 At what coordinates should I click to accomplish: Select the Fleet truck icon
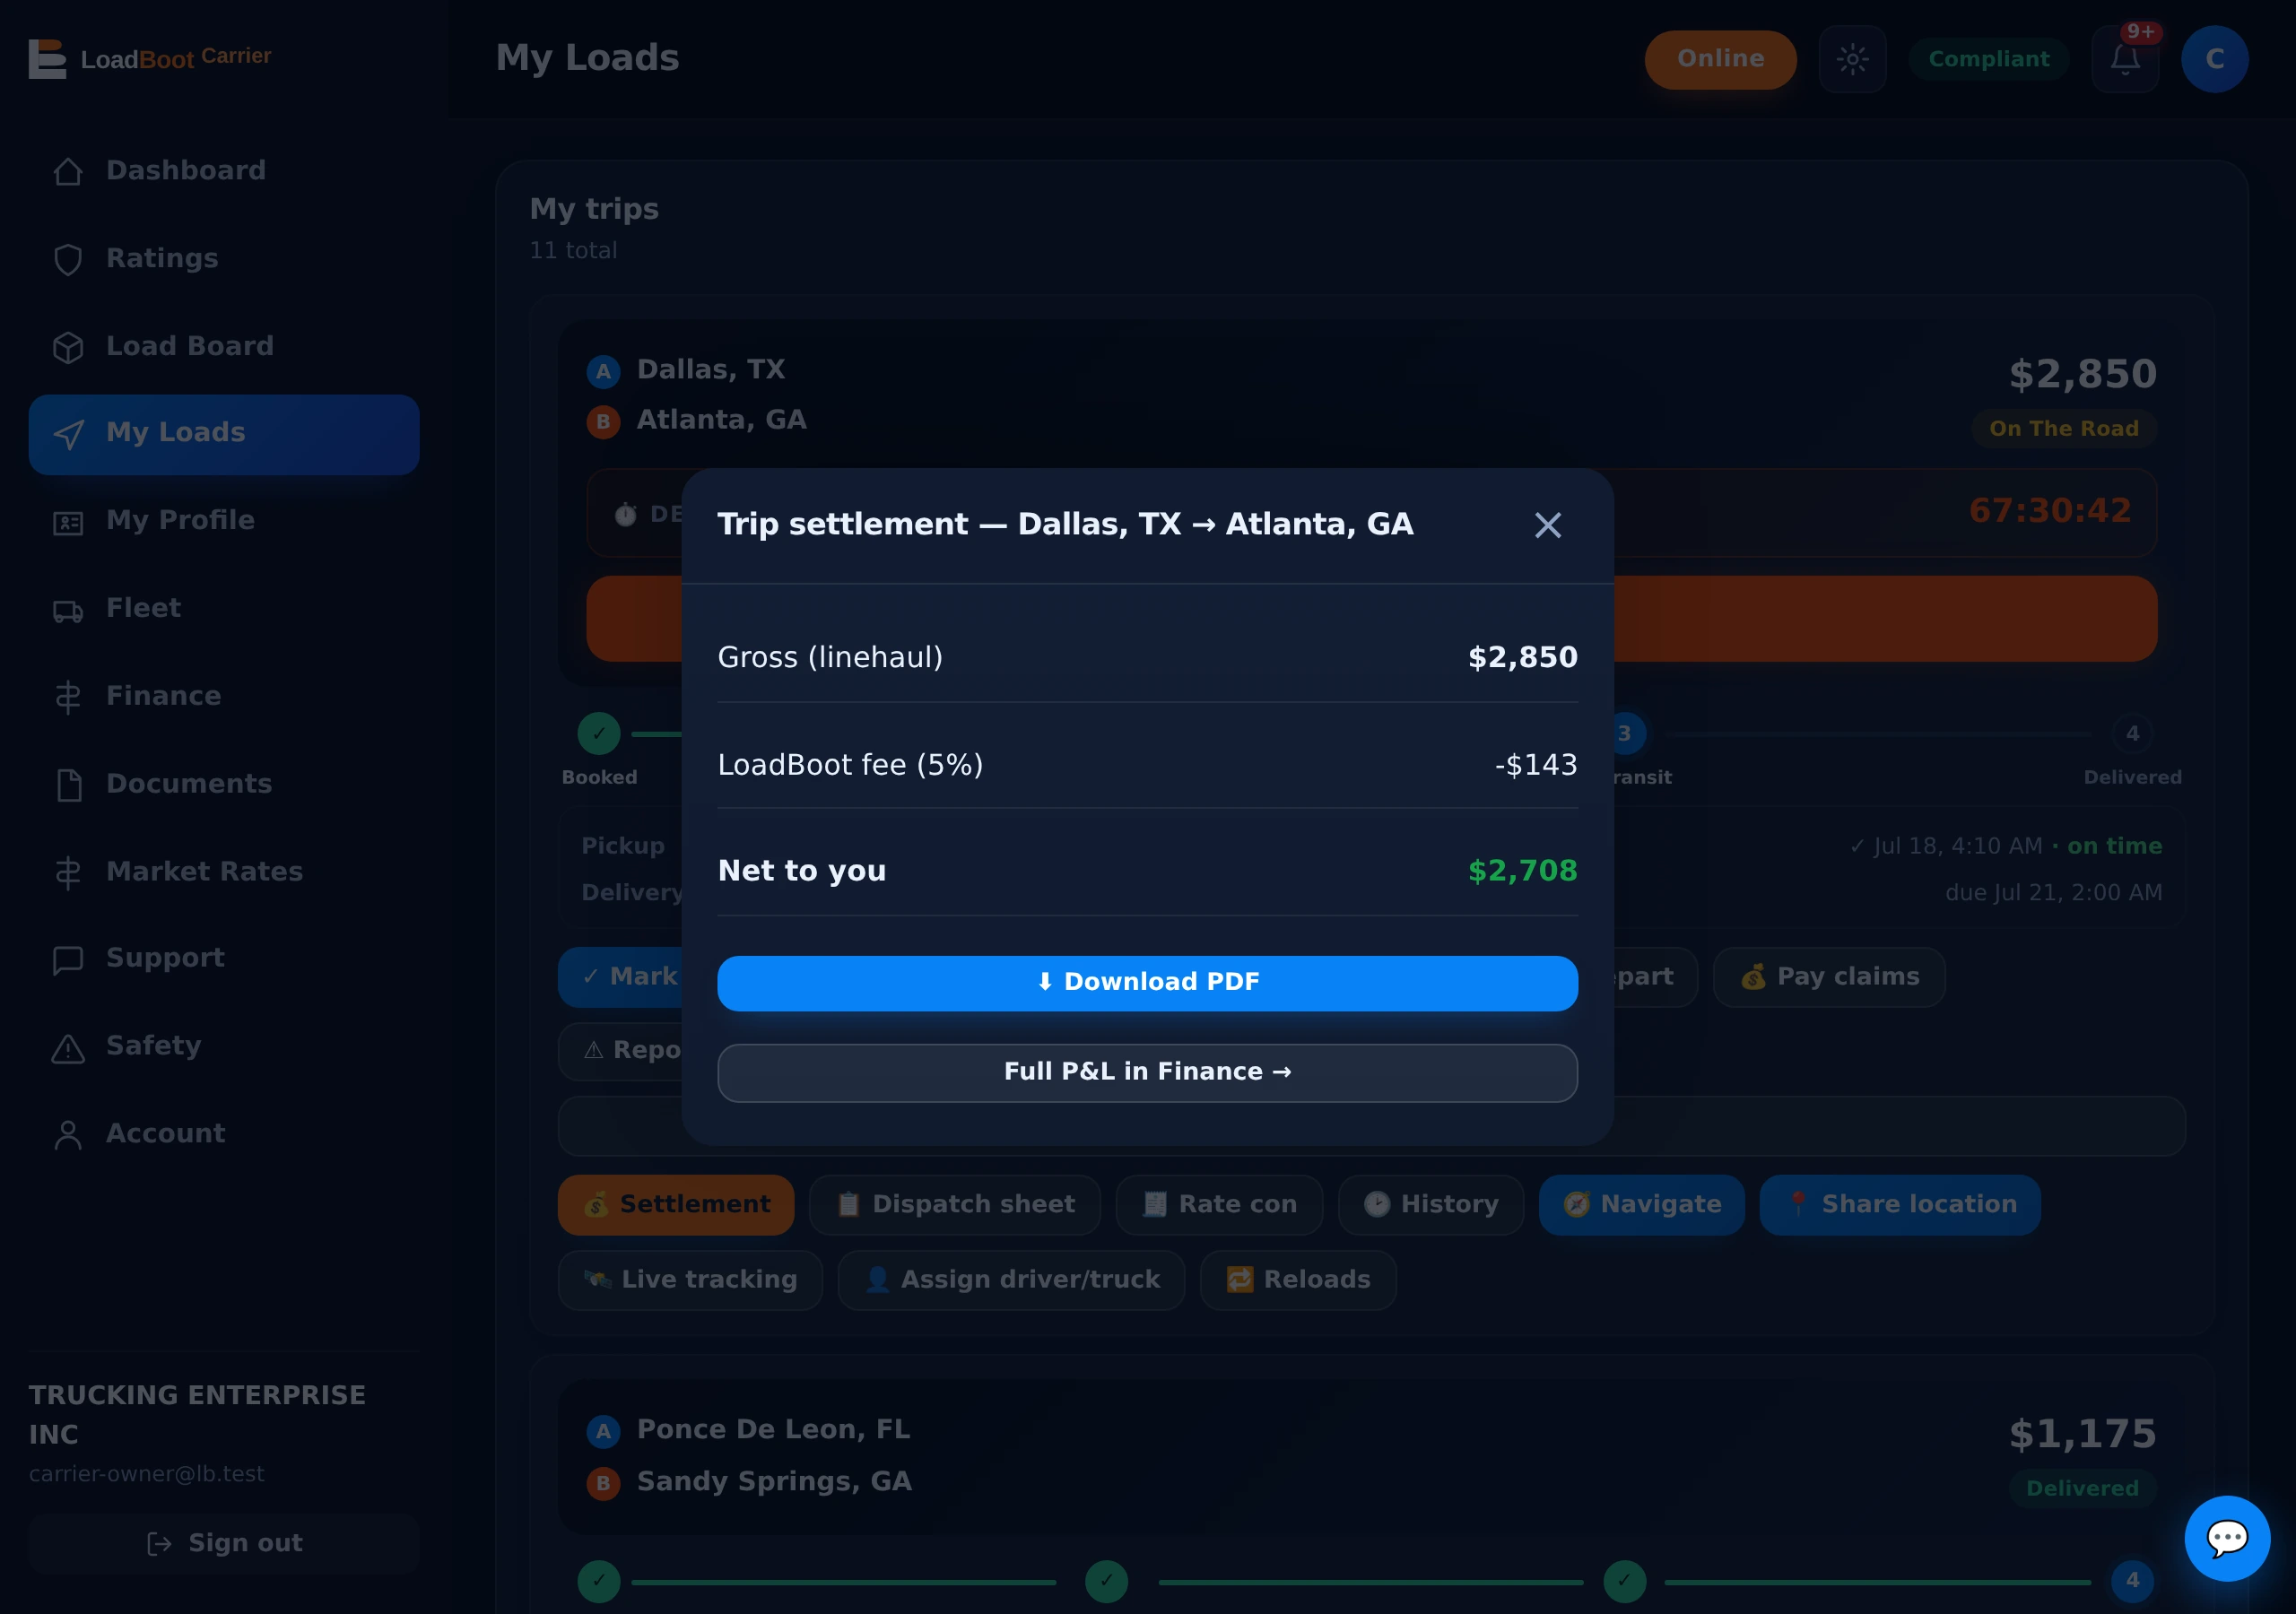coord(68,610)
